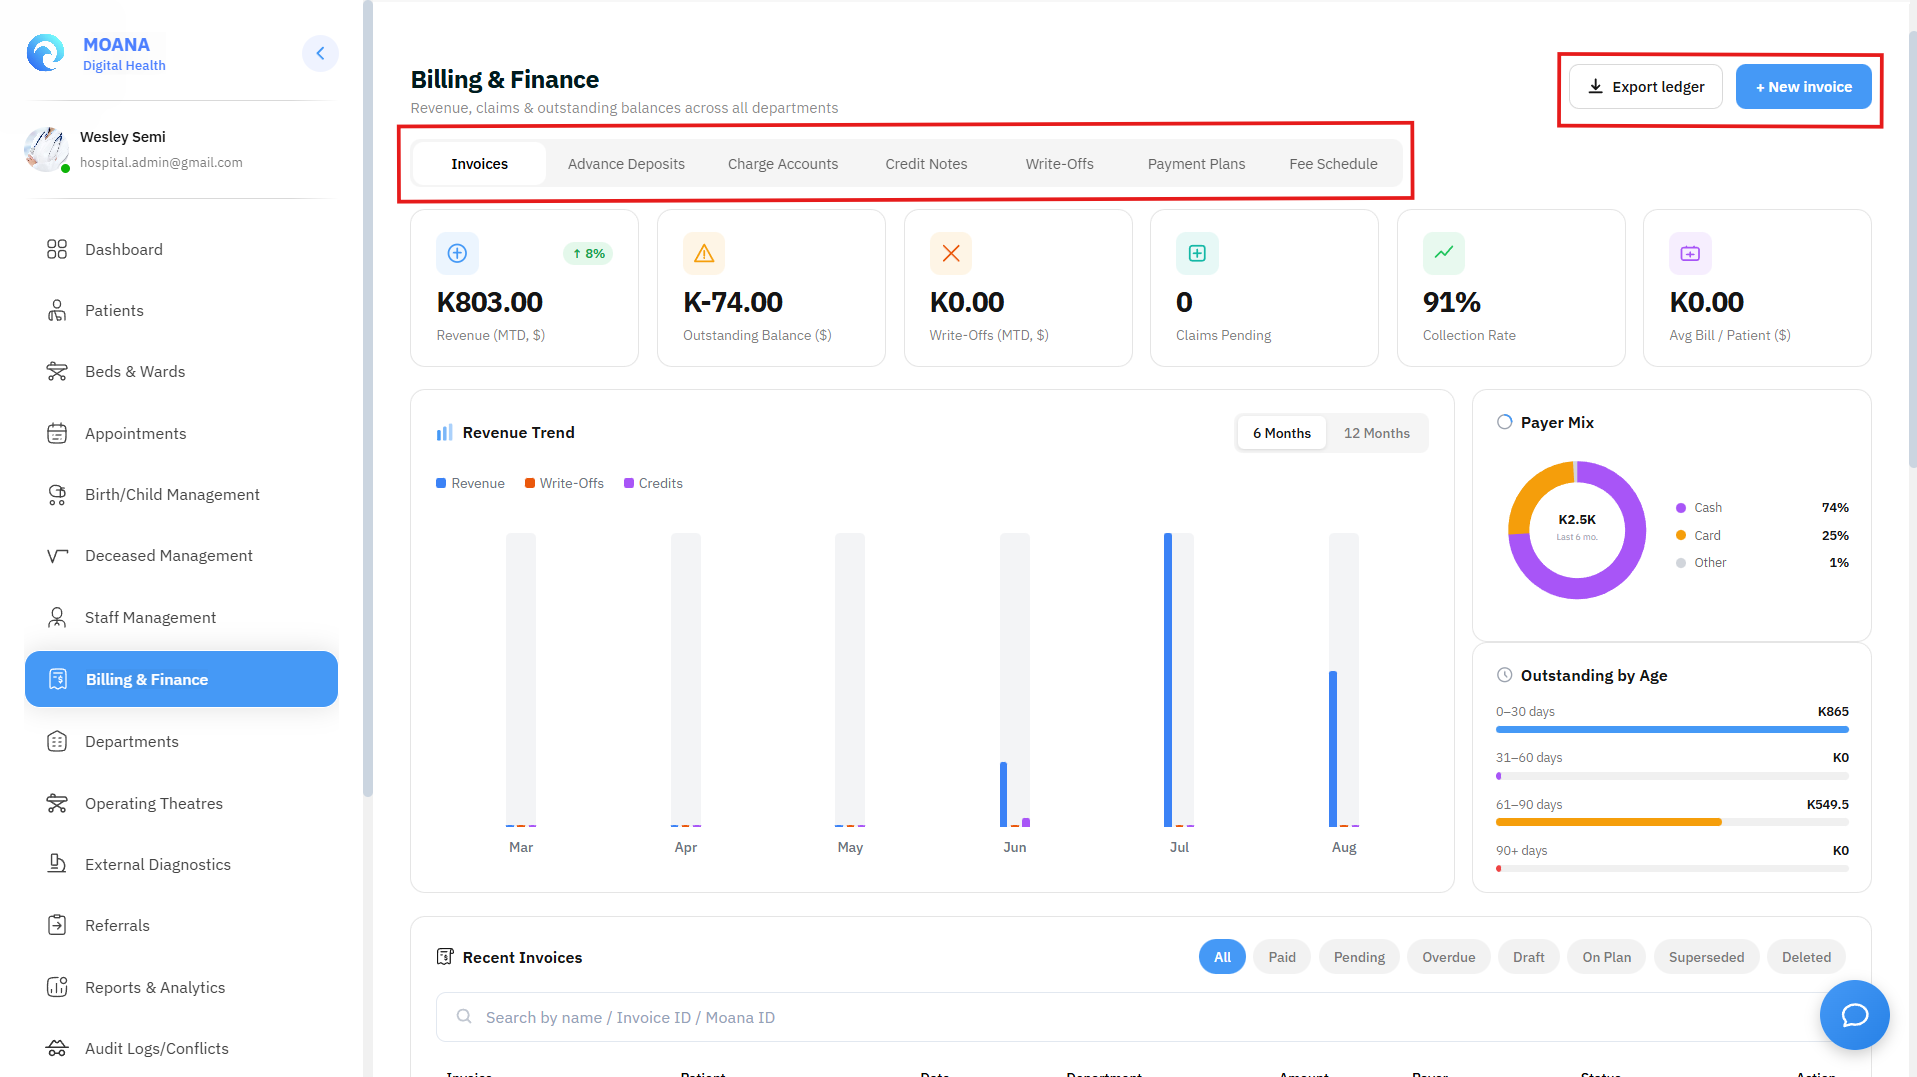Click the Moana Digital Health logo
The height and width of the screenshot is (1077, 1917).
pos(45,53)
